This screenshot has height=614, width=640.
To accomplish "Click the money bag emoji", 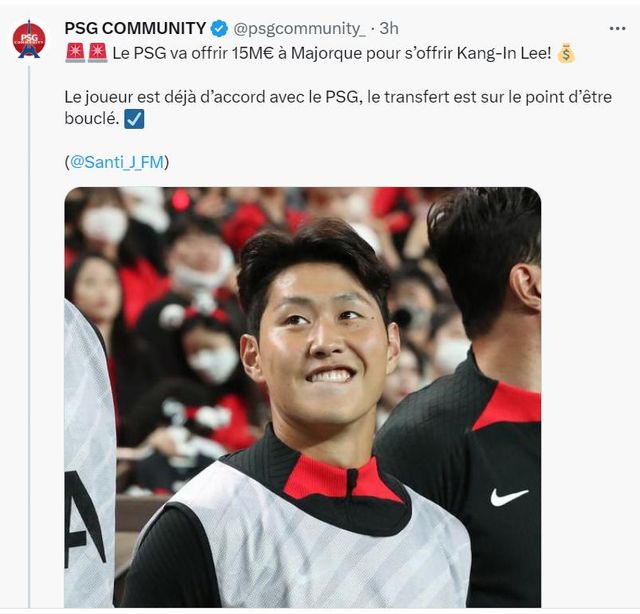I will [566, 53].
